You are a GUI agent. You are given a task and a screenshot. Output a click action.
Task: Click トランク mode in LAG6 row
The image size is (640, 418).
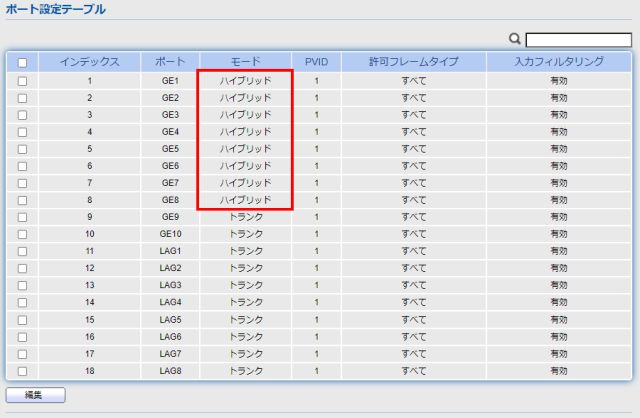(x=246, y=337)
